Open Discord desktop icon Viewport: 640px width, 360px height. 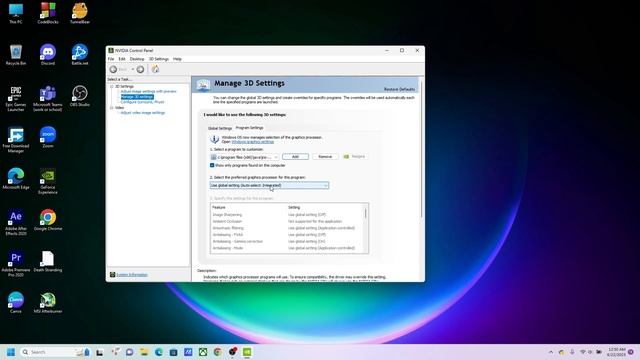pyautogui.click(x=48, y=55)
